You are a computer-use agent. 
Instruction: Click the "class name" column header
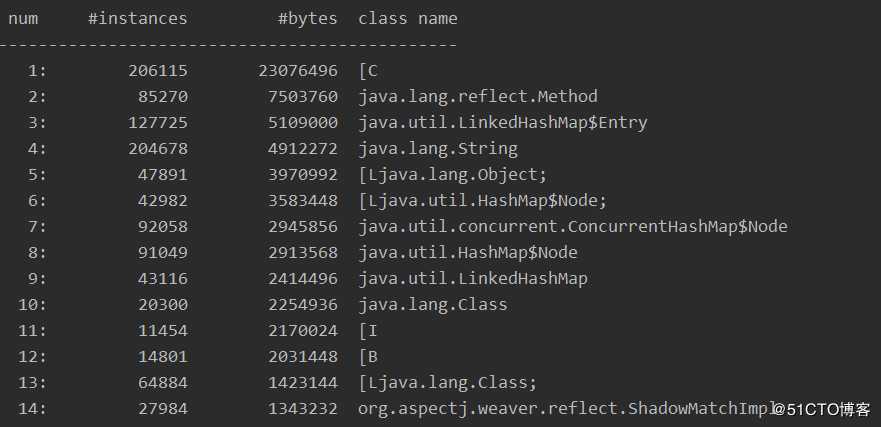407,18
